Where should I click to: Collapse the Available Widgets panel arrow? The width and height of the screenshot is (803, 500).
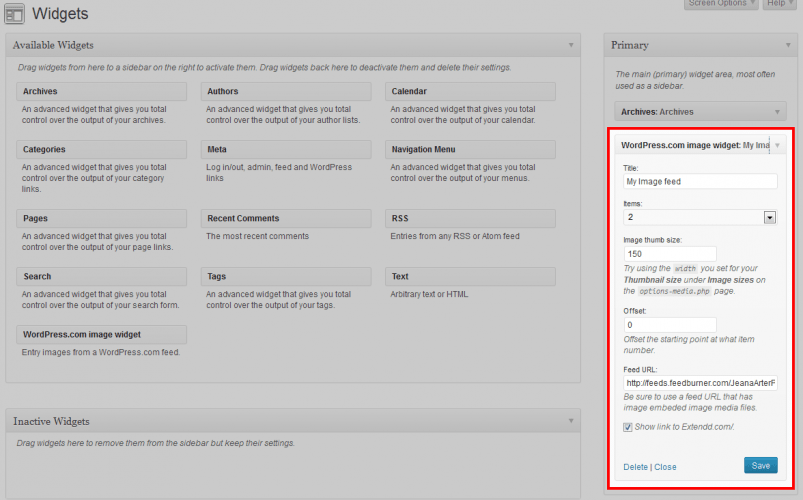click(571, 45)
